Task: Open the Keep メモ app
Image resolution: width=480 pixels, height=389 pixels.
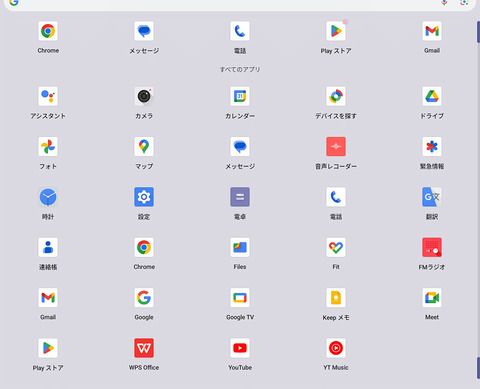Action: [336, 298]
